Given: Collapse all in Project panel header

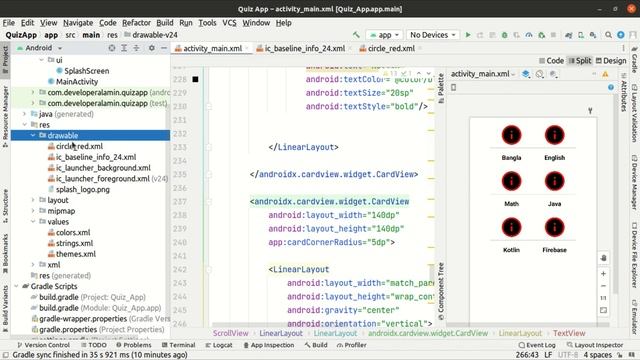Looking at the screenshot, I should pos(136,48).
